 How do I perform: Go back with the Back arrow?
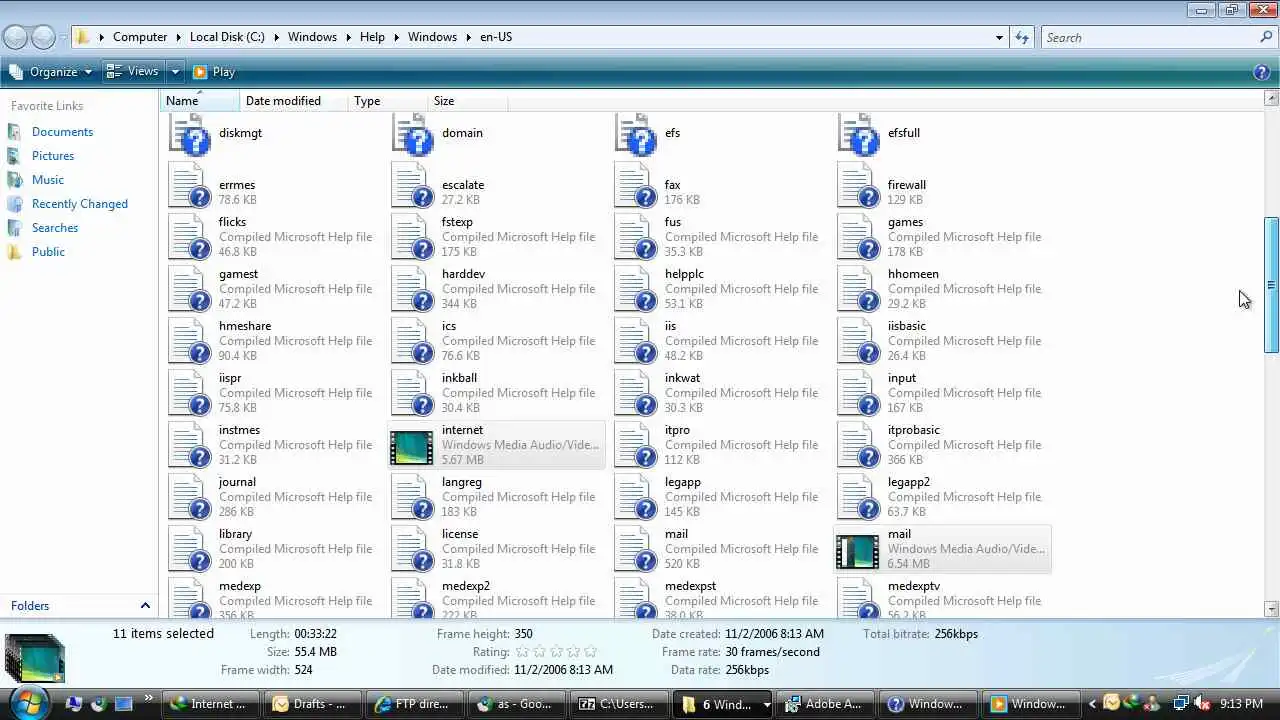pyautogui.click(x=15, y=38)
